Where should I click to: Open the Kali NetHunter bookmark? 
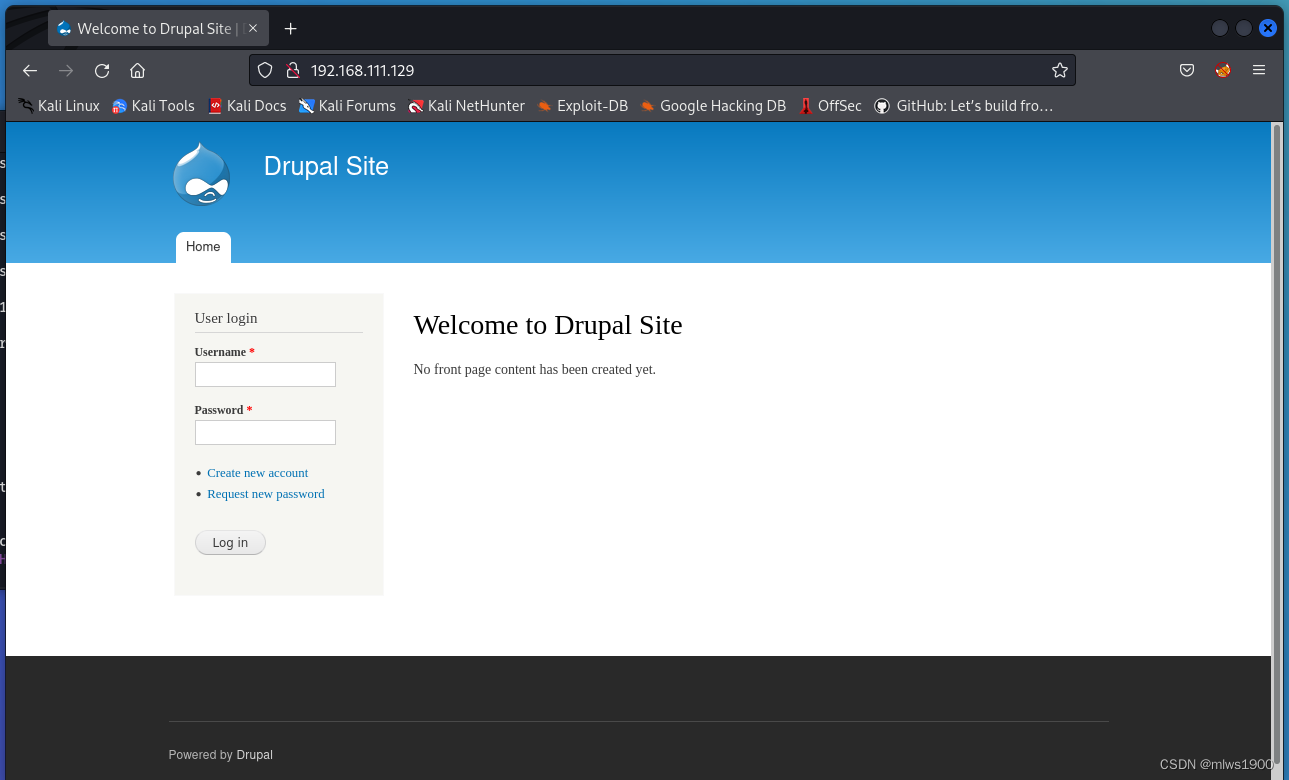point(466,105)
